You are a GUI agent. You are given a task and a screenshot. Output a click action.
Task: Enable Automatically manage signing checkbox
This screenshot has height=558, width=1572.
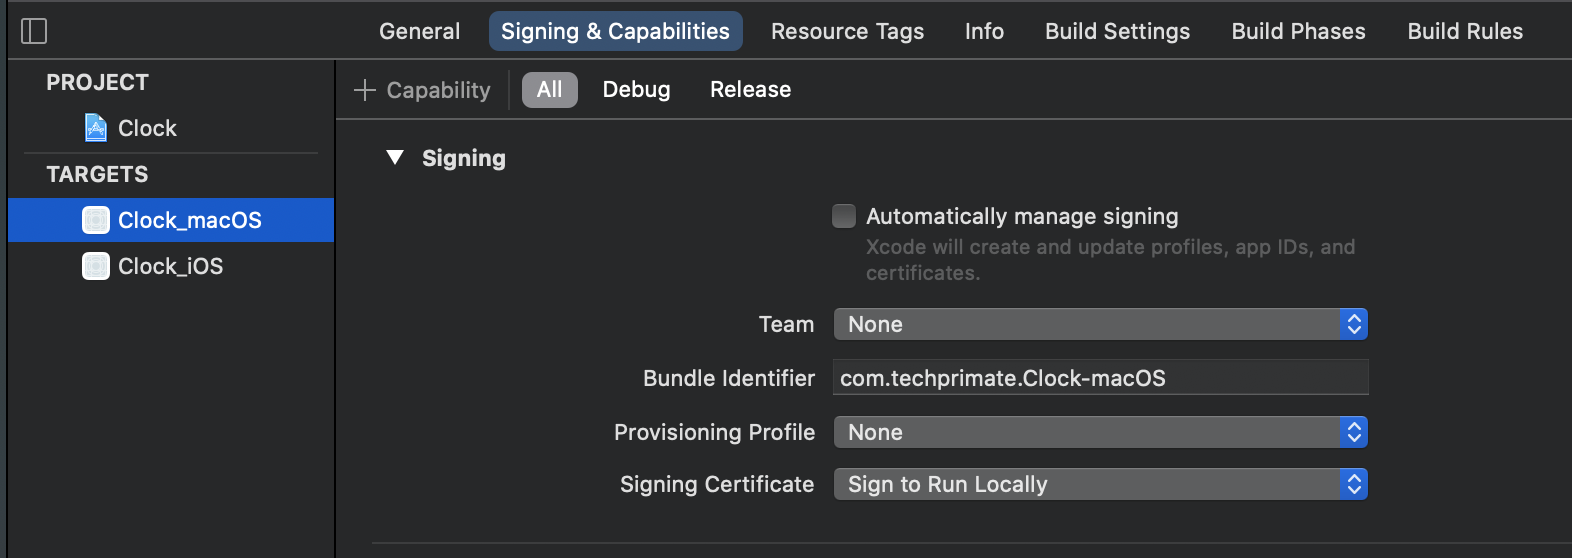[844, 216]
